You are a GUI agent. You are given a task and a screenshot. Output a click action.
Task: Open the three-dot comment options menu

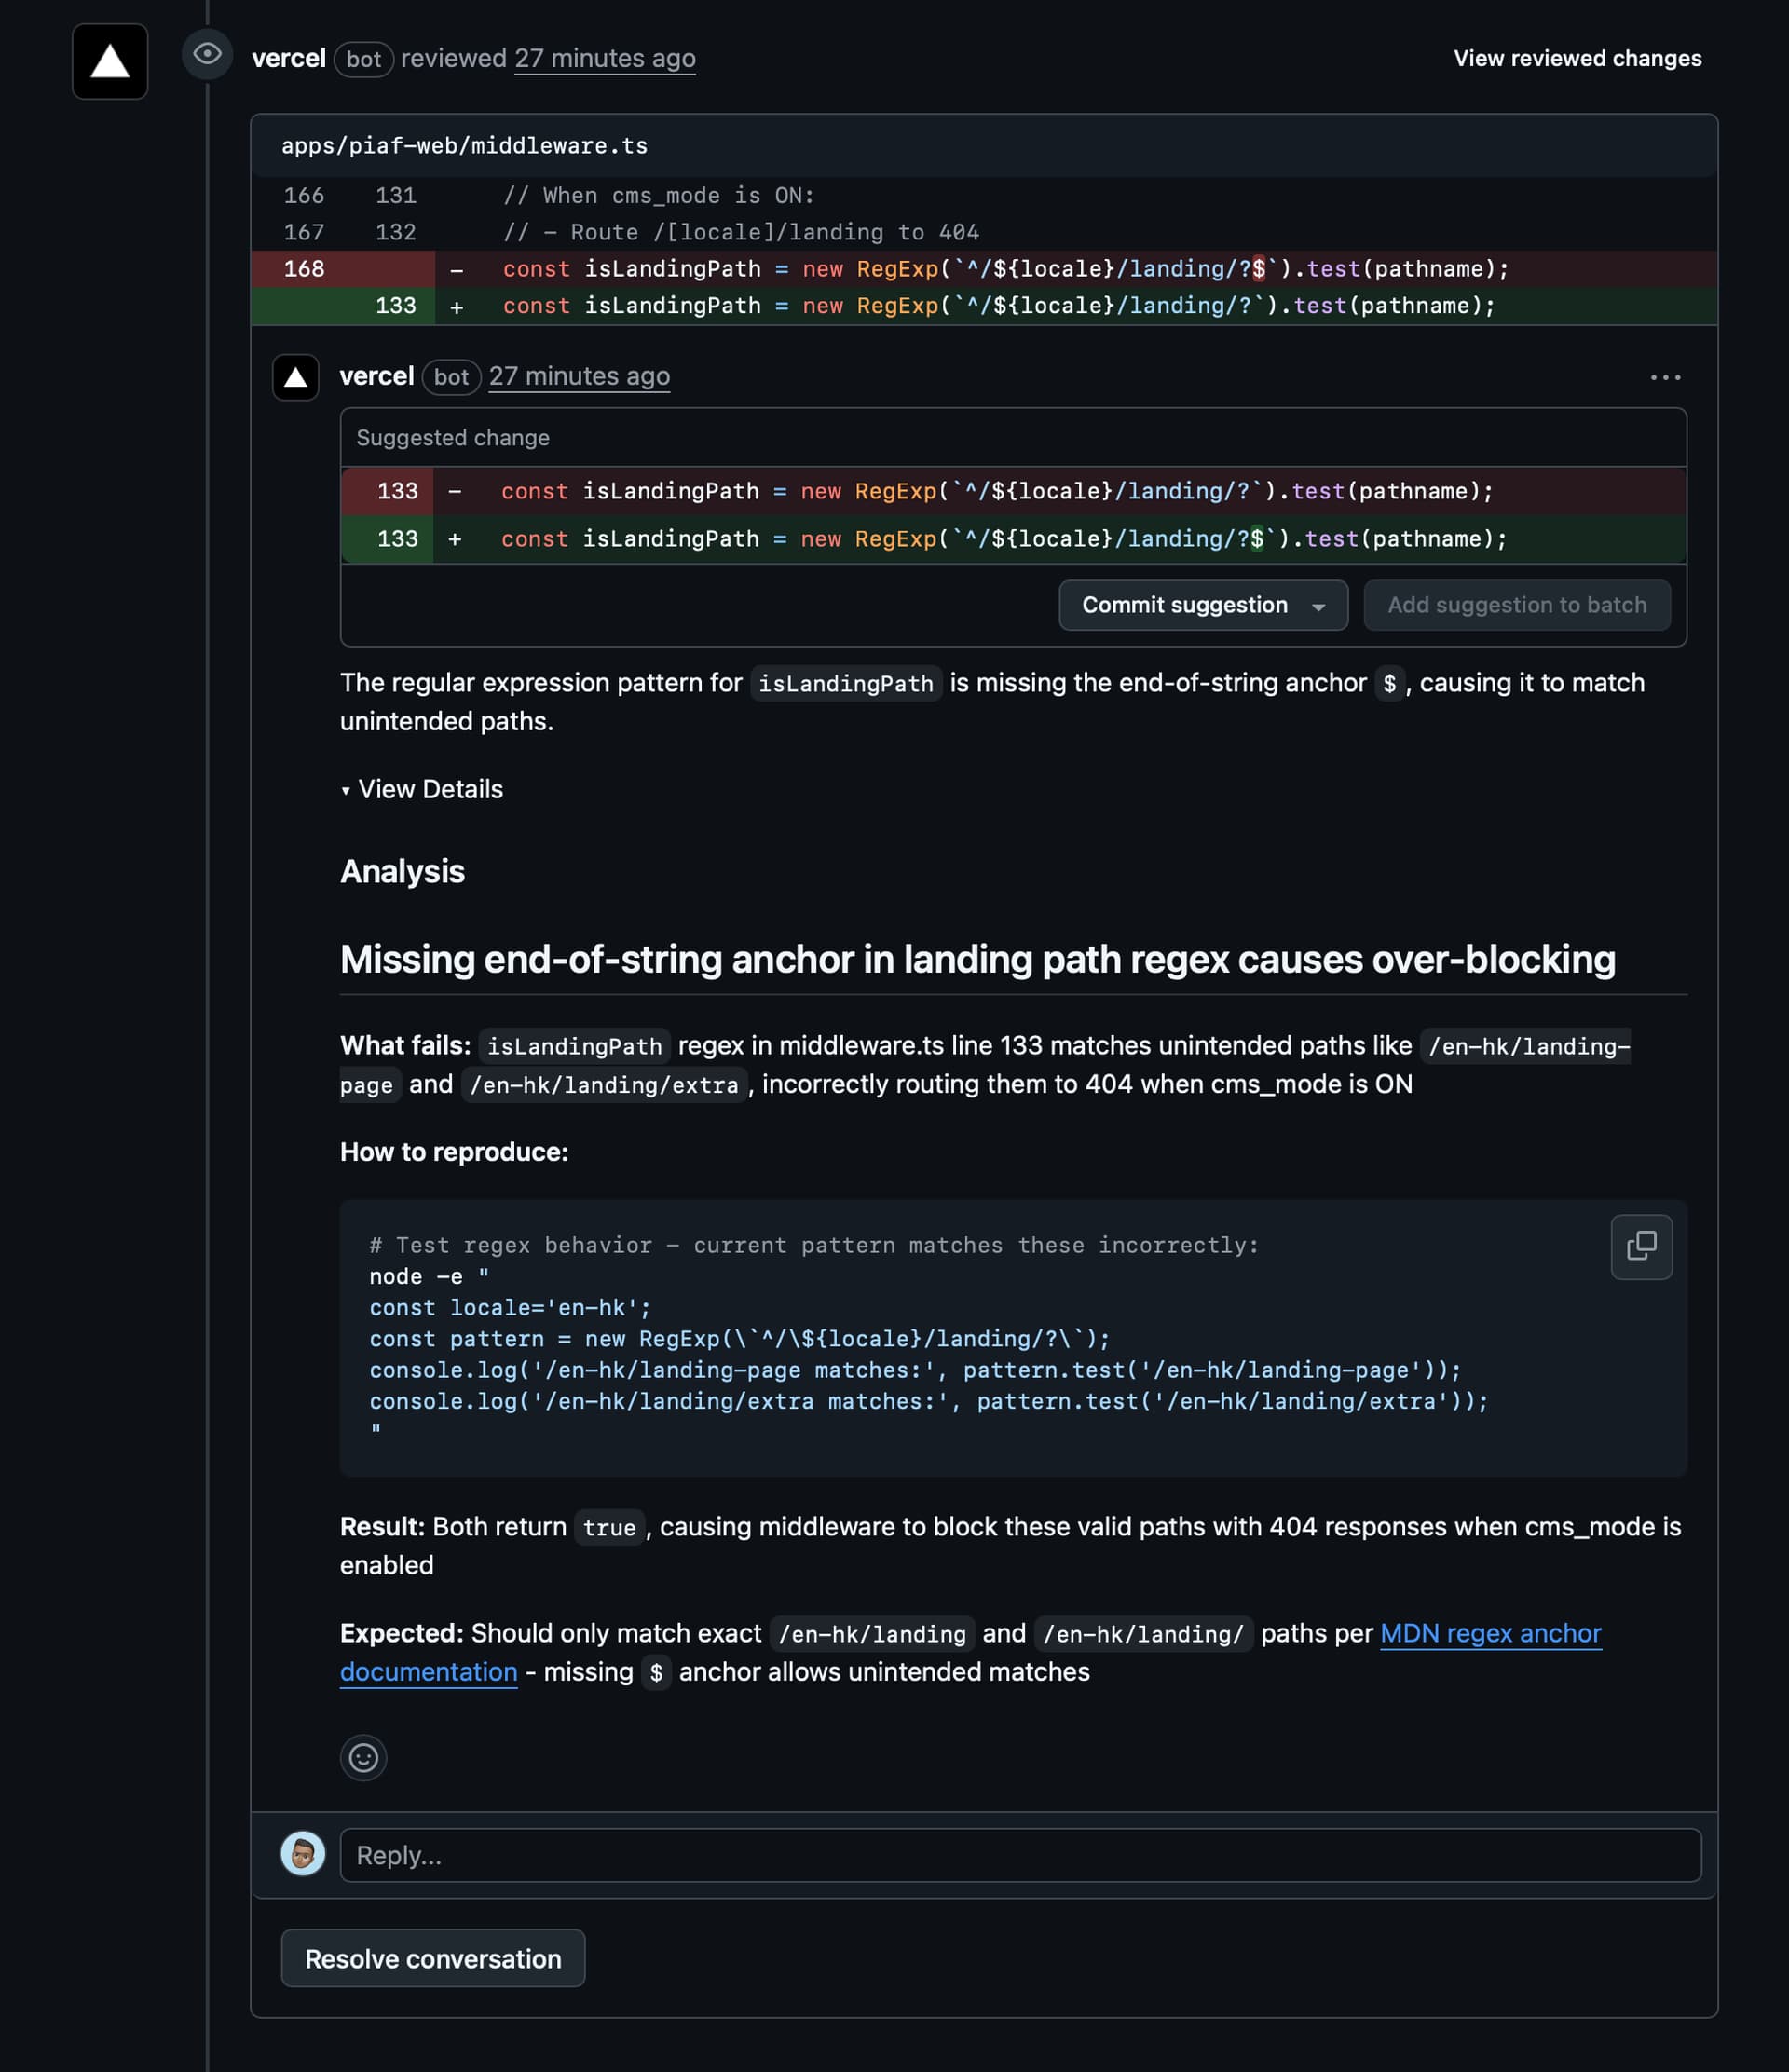point(1664,377)
